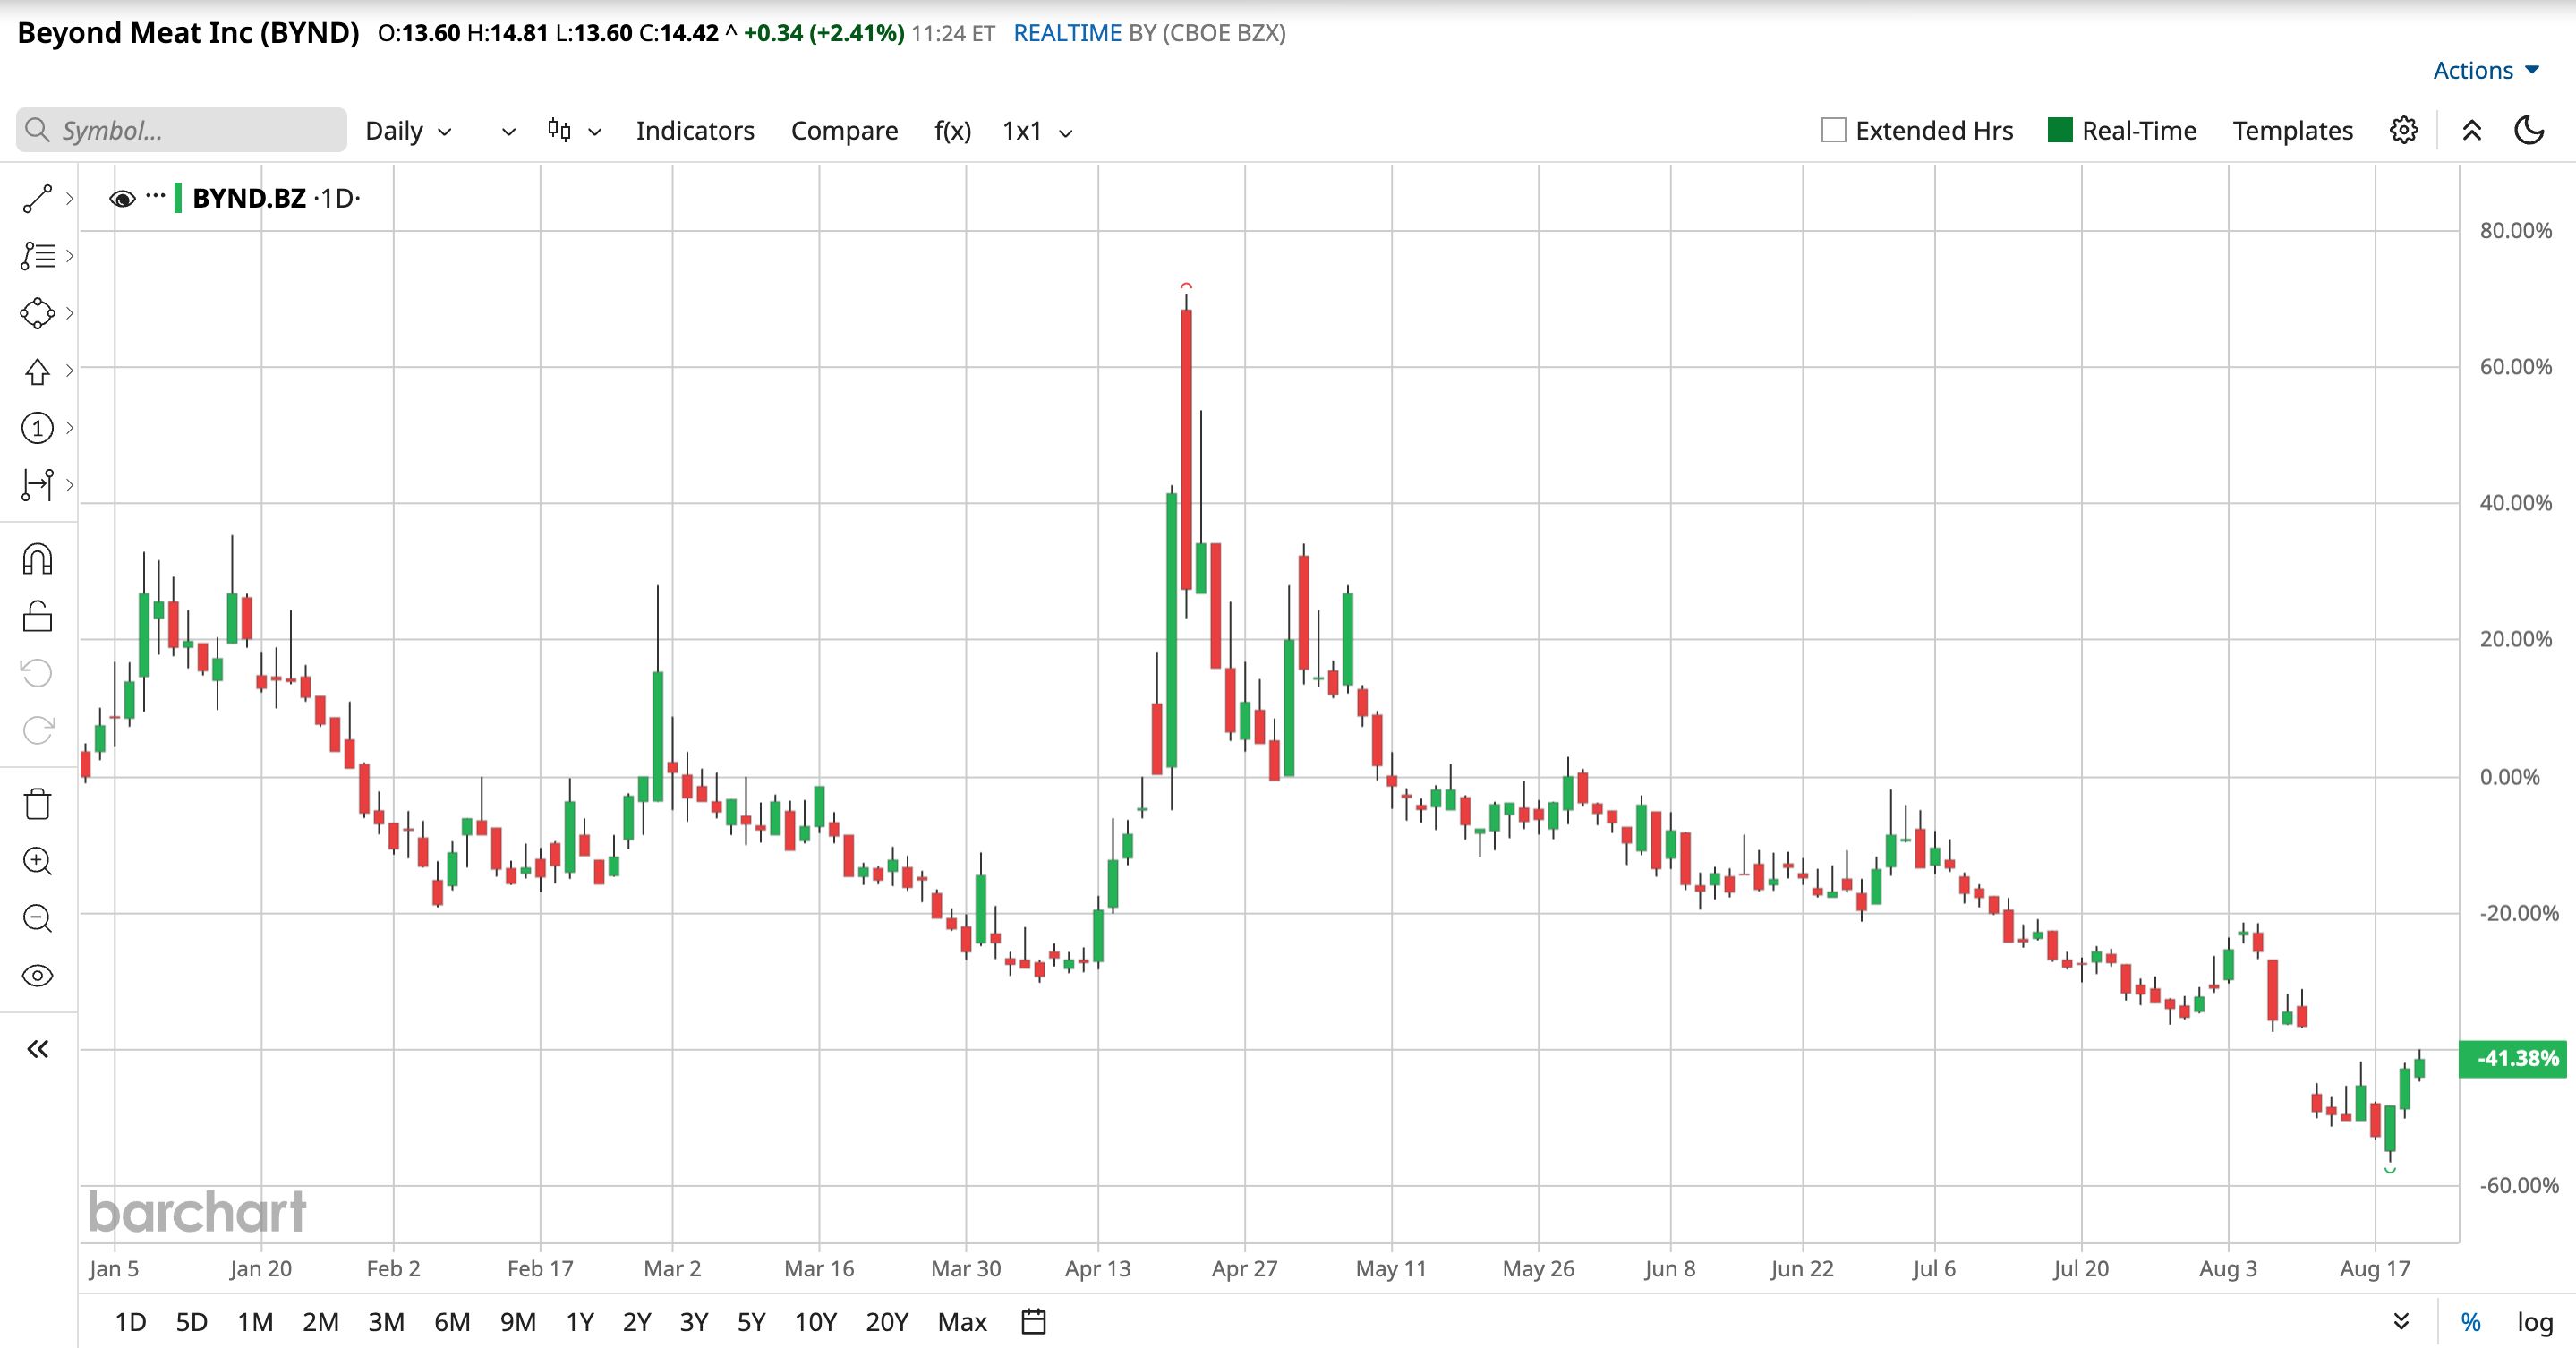Click the unlock drawings padlock icon
The width and height of the screenshot is (2576, 1348).
(37, 616)
